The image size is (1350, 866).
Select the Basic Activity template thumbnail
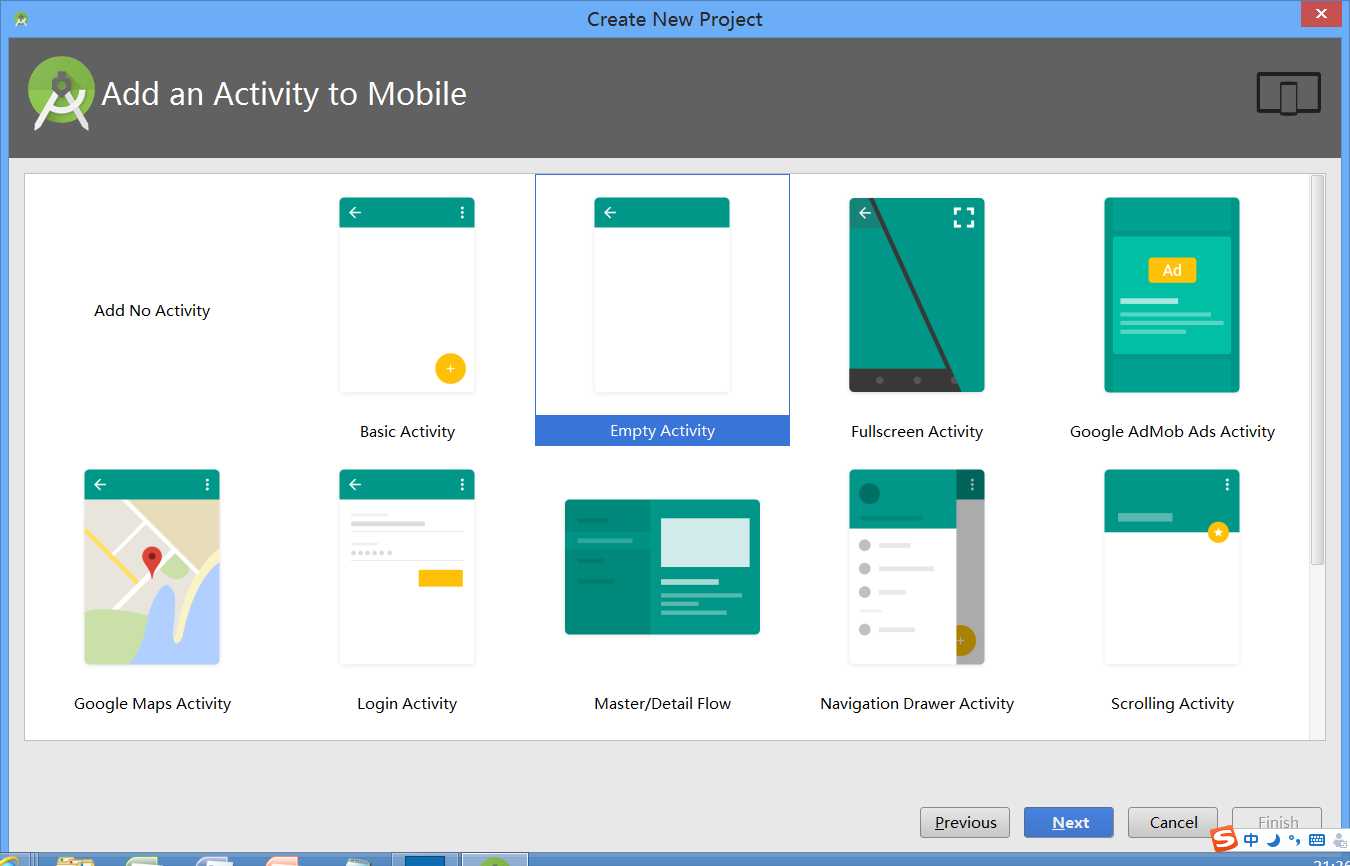tap(407, 295)
